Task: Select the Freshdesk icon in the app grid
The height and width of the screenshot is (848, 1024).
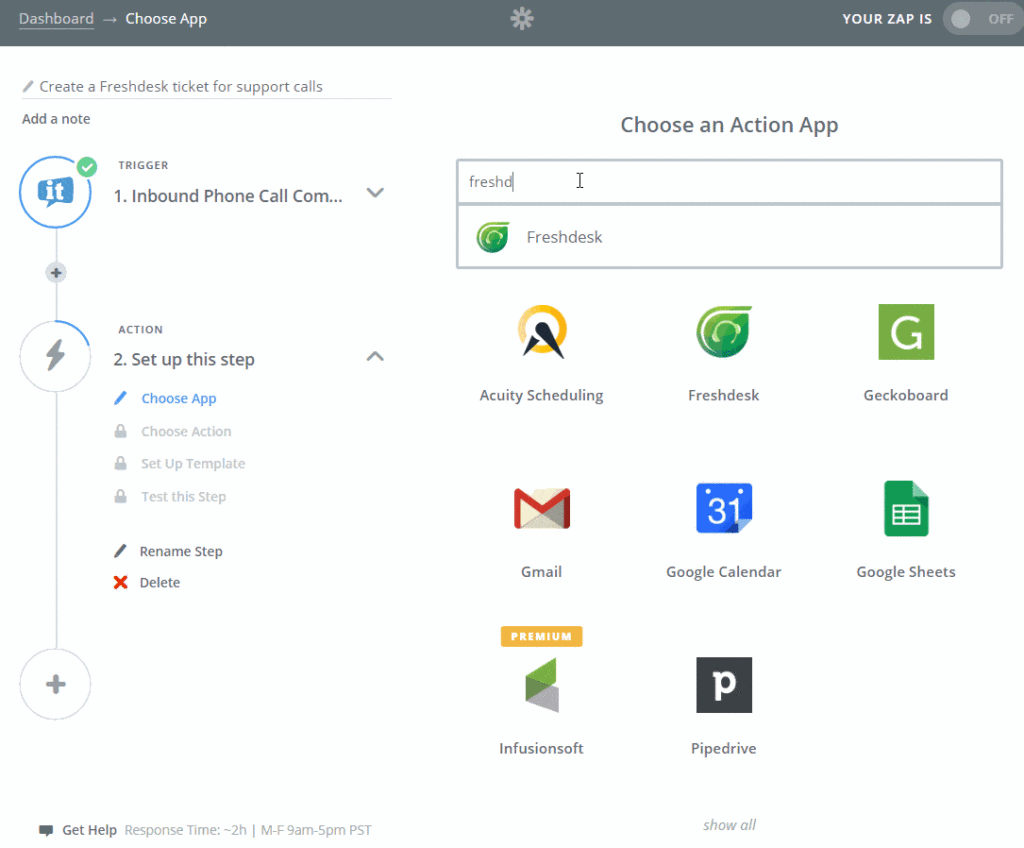Action: [x=724, y=332]
